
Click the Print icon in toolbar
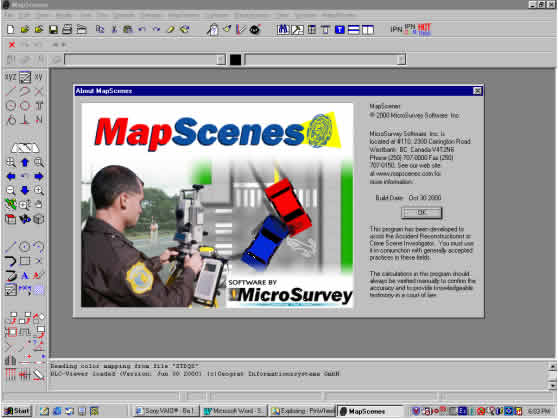pyautogui.click(x=67, y=29)
